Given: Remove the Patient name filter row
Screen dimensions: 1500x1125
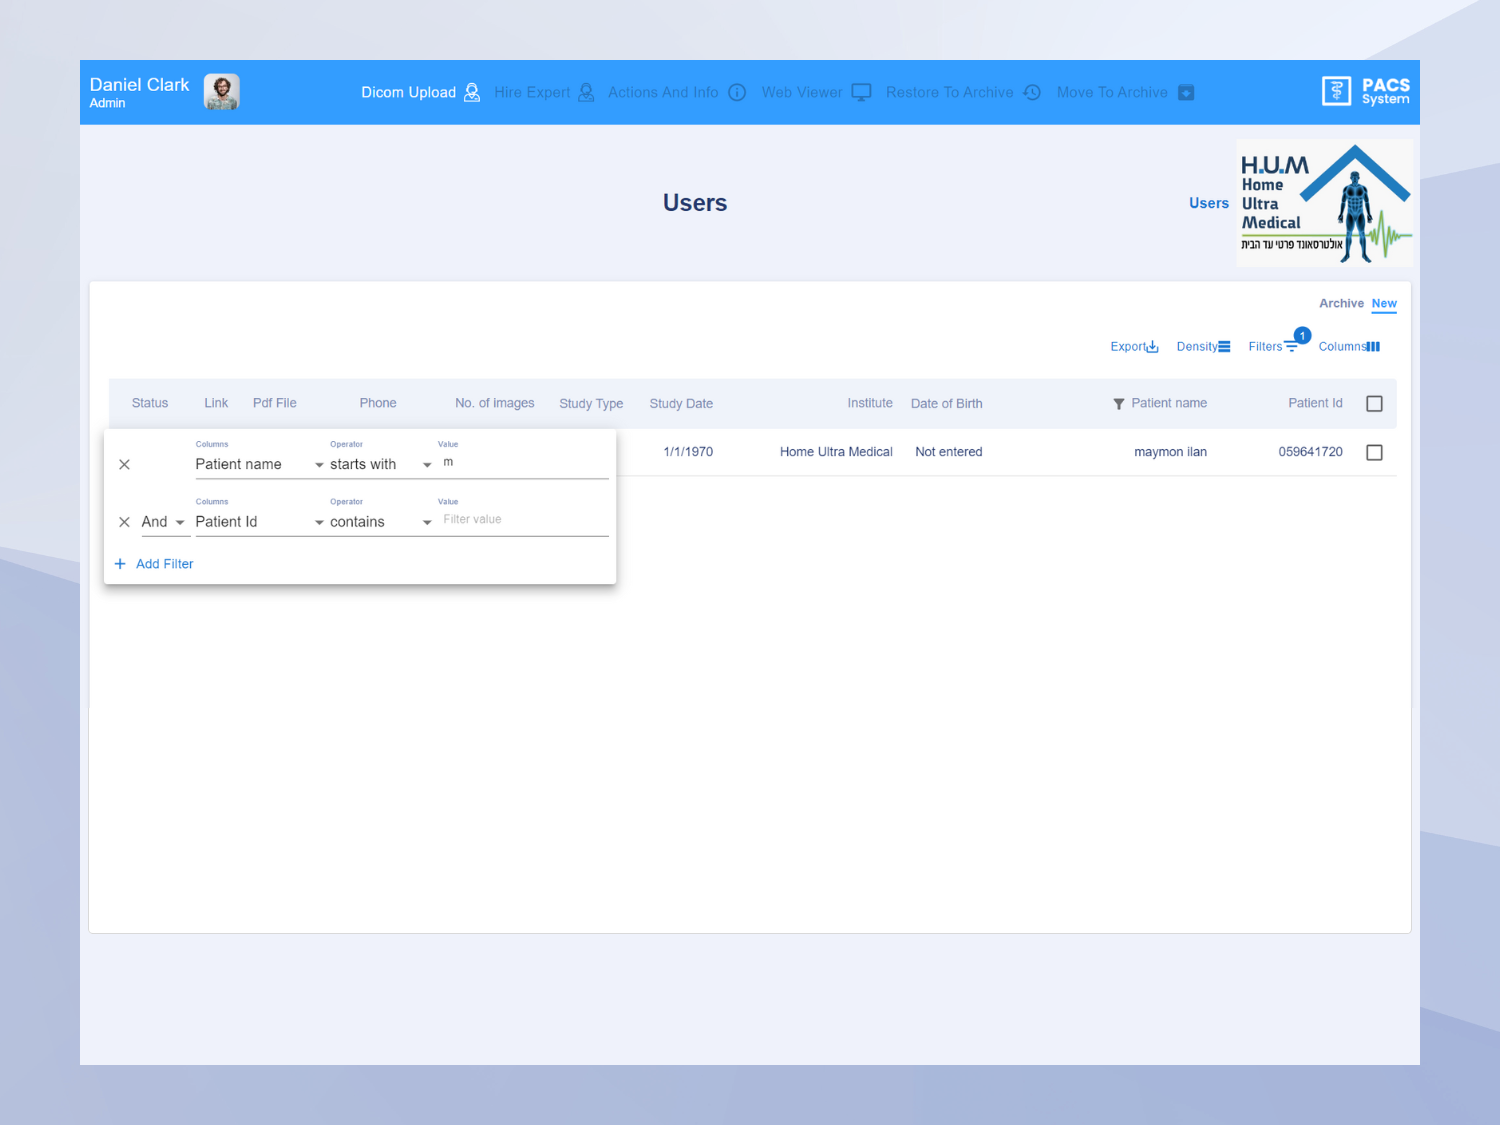Looking at the screenshot, I should pyautogui.click(x=124, y=464).
